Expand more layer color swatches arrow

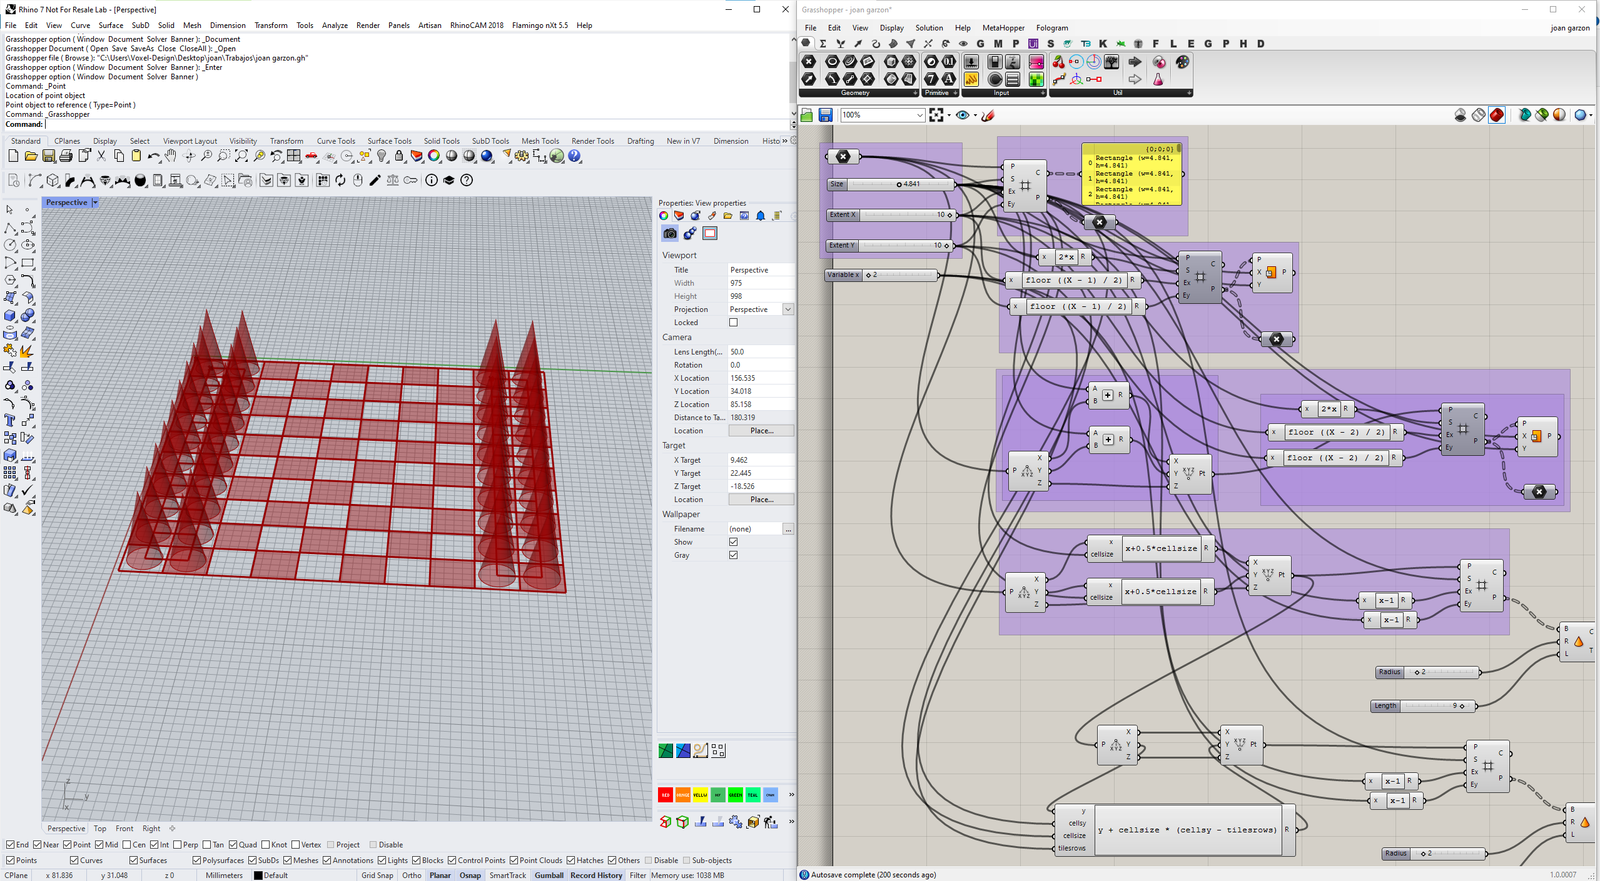coord(791,795)
